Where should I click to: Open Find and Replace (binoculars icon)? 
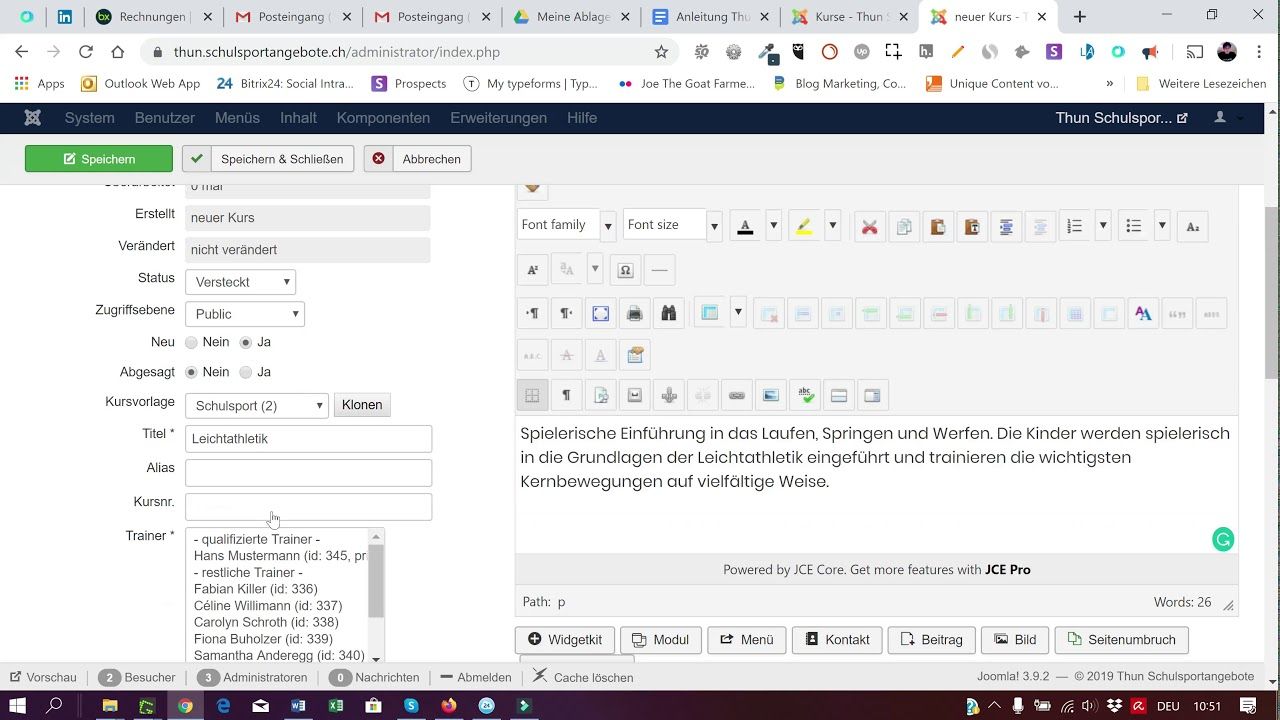coord(668,314)
